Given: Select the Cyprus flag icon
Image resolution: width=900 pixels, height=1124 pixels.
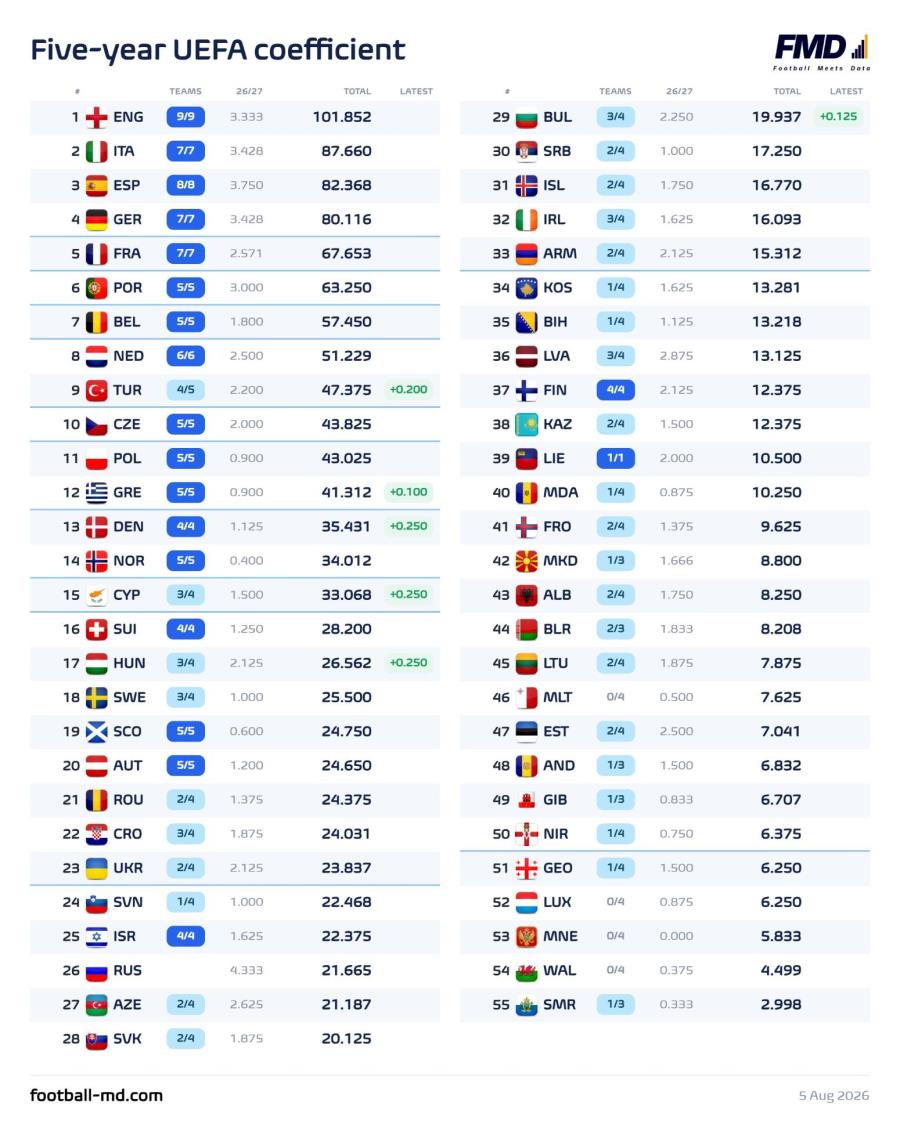Looking at the screenshot, I should point(96,596).
